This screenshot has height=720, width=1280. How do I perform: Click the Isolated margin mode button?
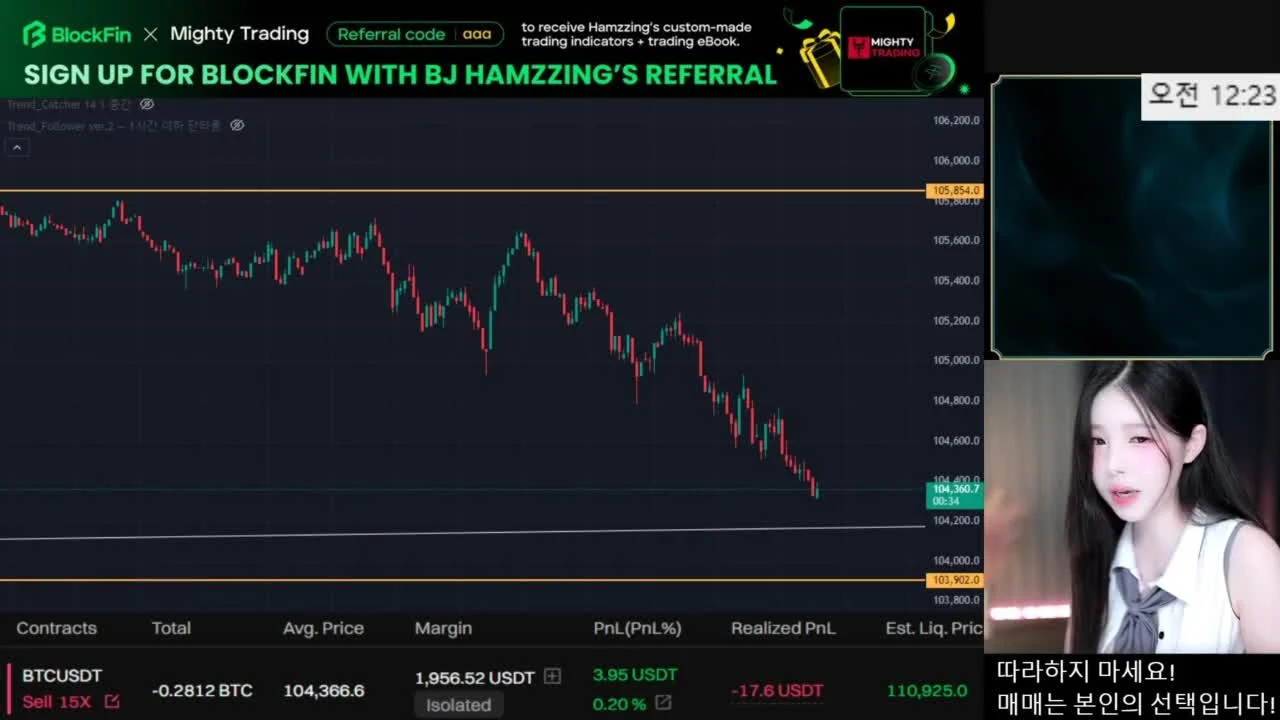point(458,705)
